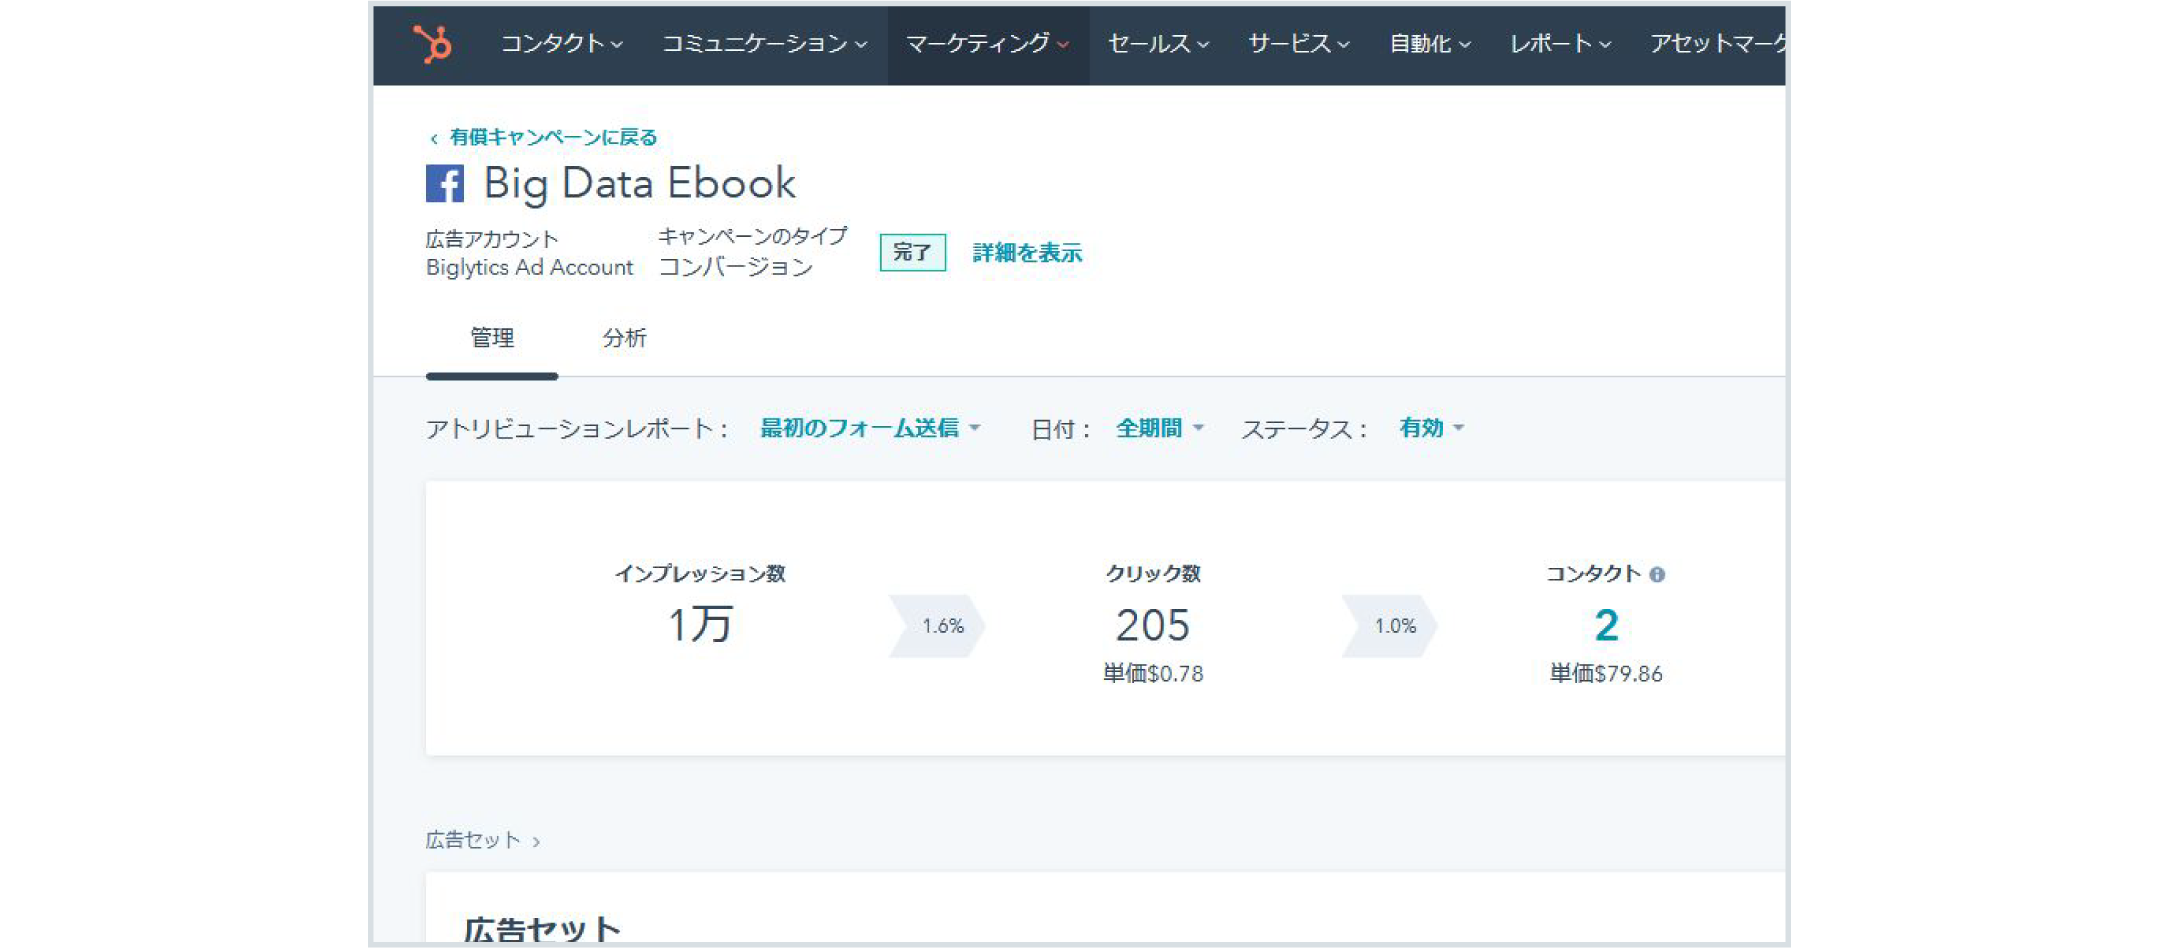Click the インプレッション数 label
Image resolution: width=2160 pixels, height=948 pixels.
(x=700, y=574)
